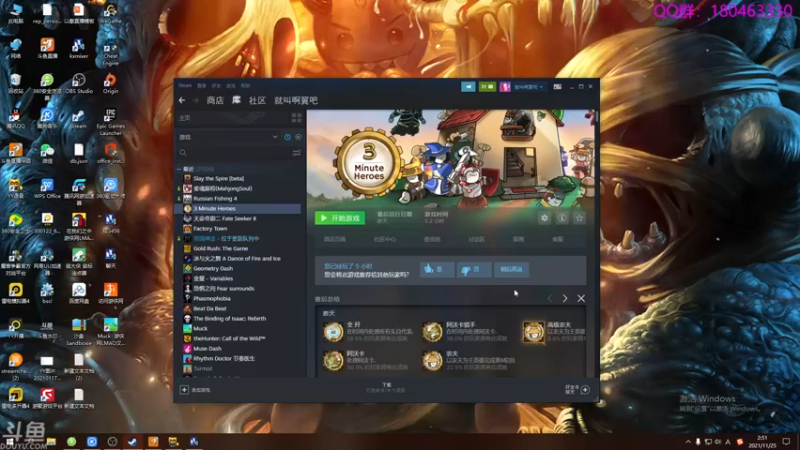Select theHunter: Call of the Wild
The height and width of the screenshot is (450, 800).
pyautogui.click(x=229, y=338)
